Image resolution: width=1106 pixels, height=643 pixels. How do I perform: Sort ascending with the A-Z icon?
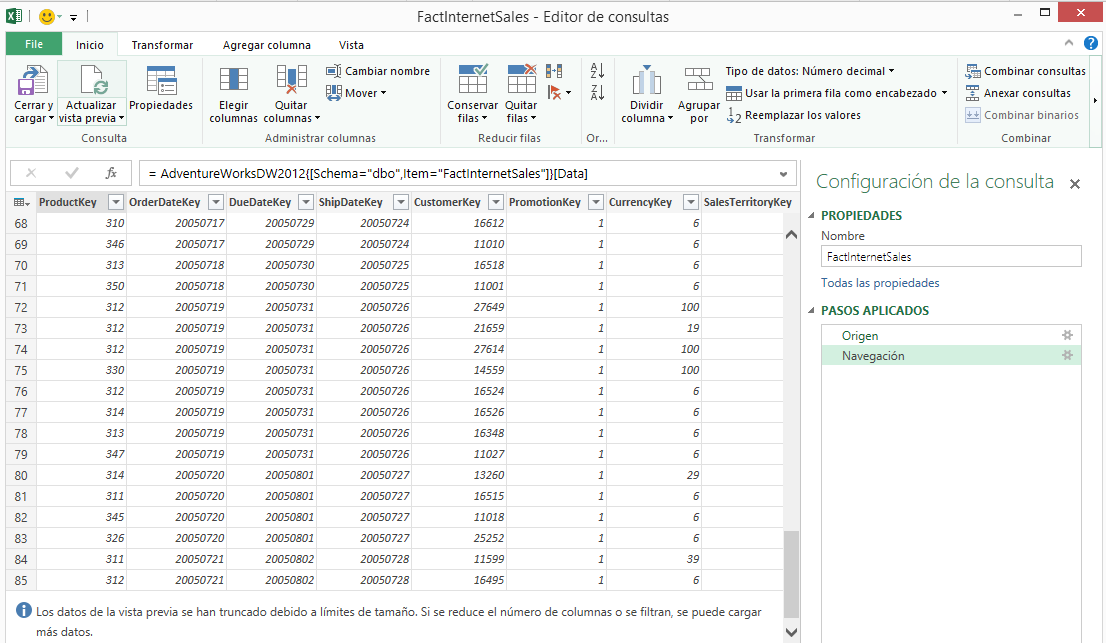pos(598,71)
